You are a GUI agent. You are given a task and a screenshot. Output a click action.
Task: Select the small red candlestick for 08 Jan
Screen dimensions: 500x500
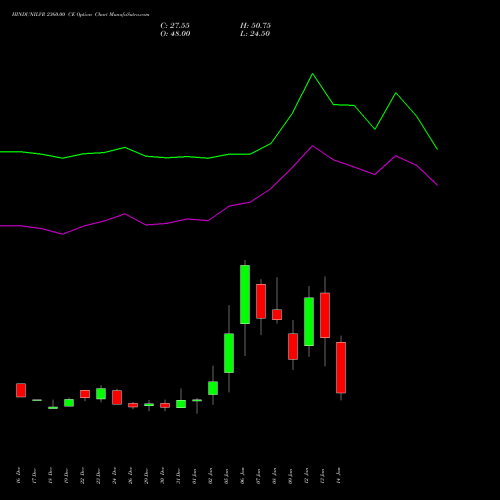[277, 315]
